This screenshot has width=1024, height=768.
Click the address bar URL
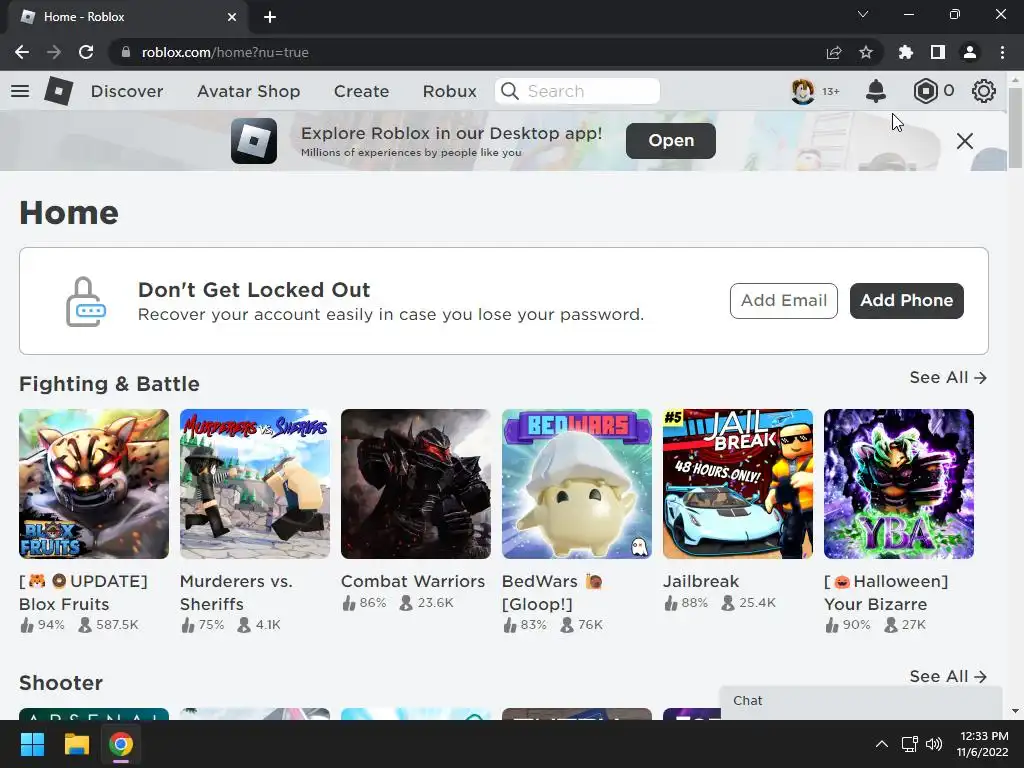pos(225,52)
